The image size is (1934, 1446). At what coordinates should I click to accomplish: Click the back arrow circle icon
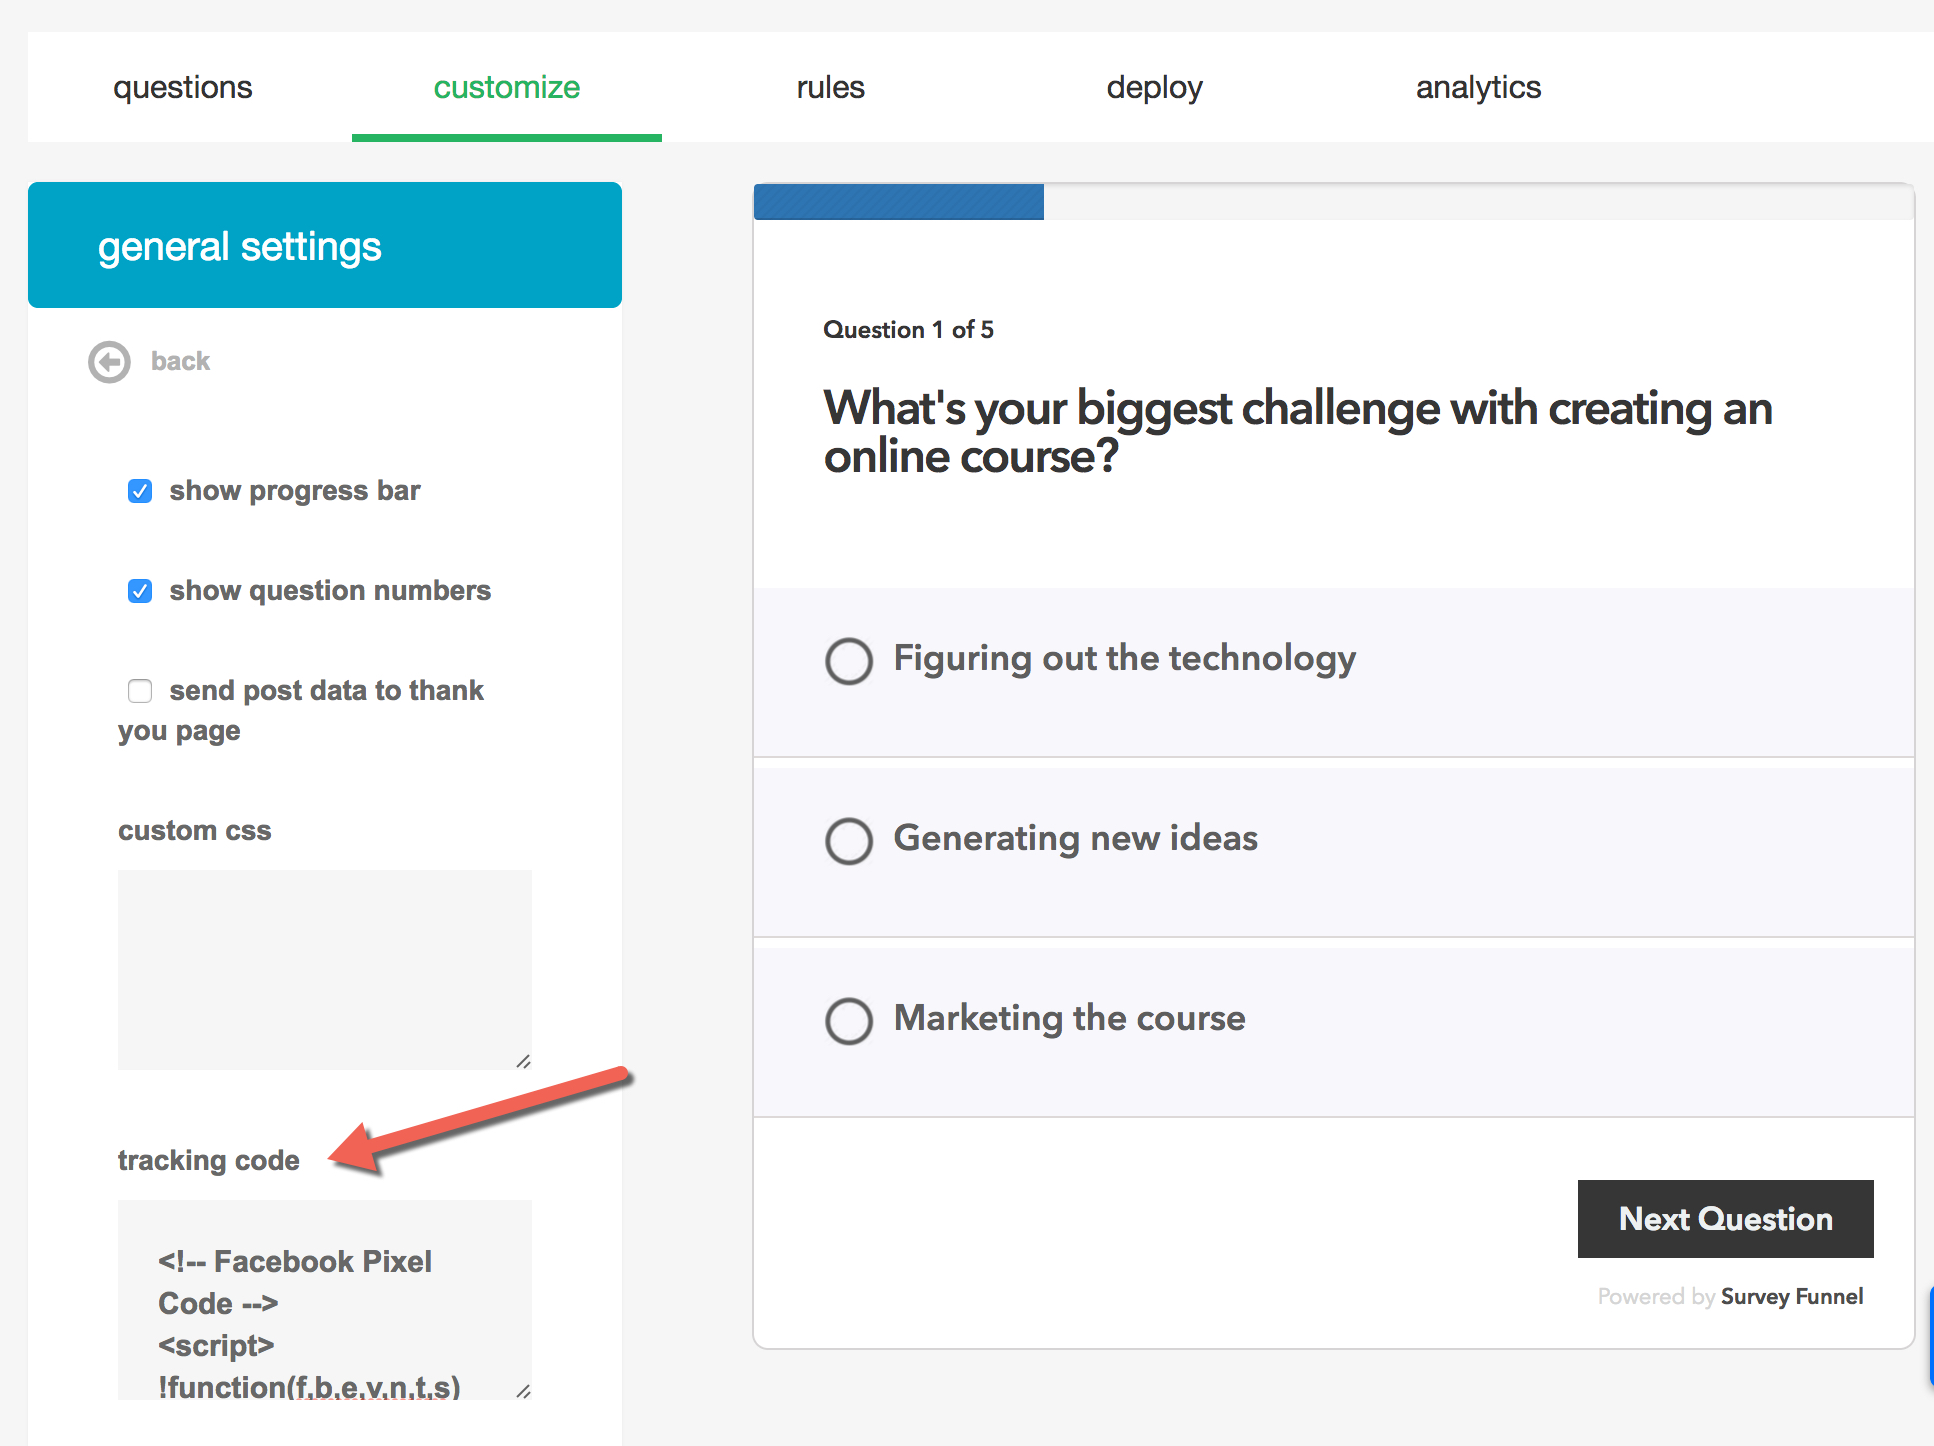tap(109, 362)
